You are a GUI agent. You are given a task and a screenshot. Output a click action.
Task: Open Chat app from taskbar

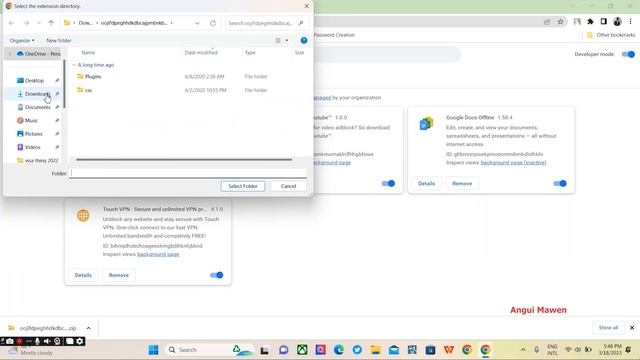coord(284,350)
